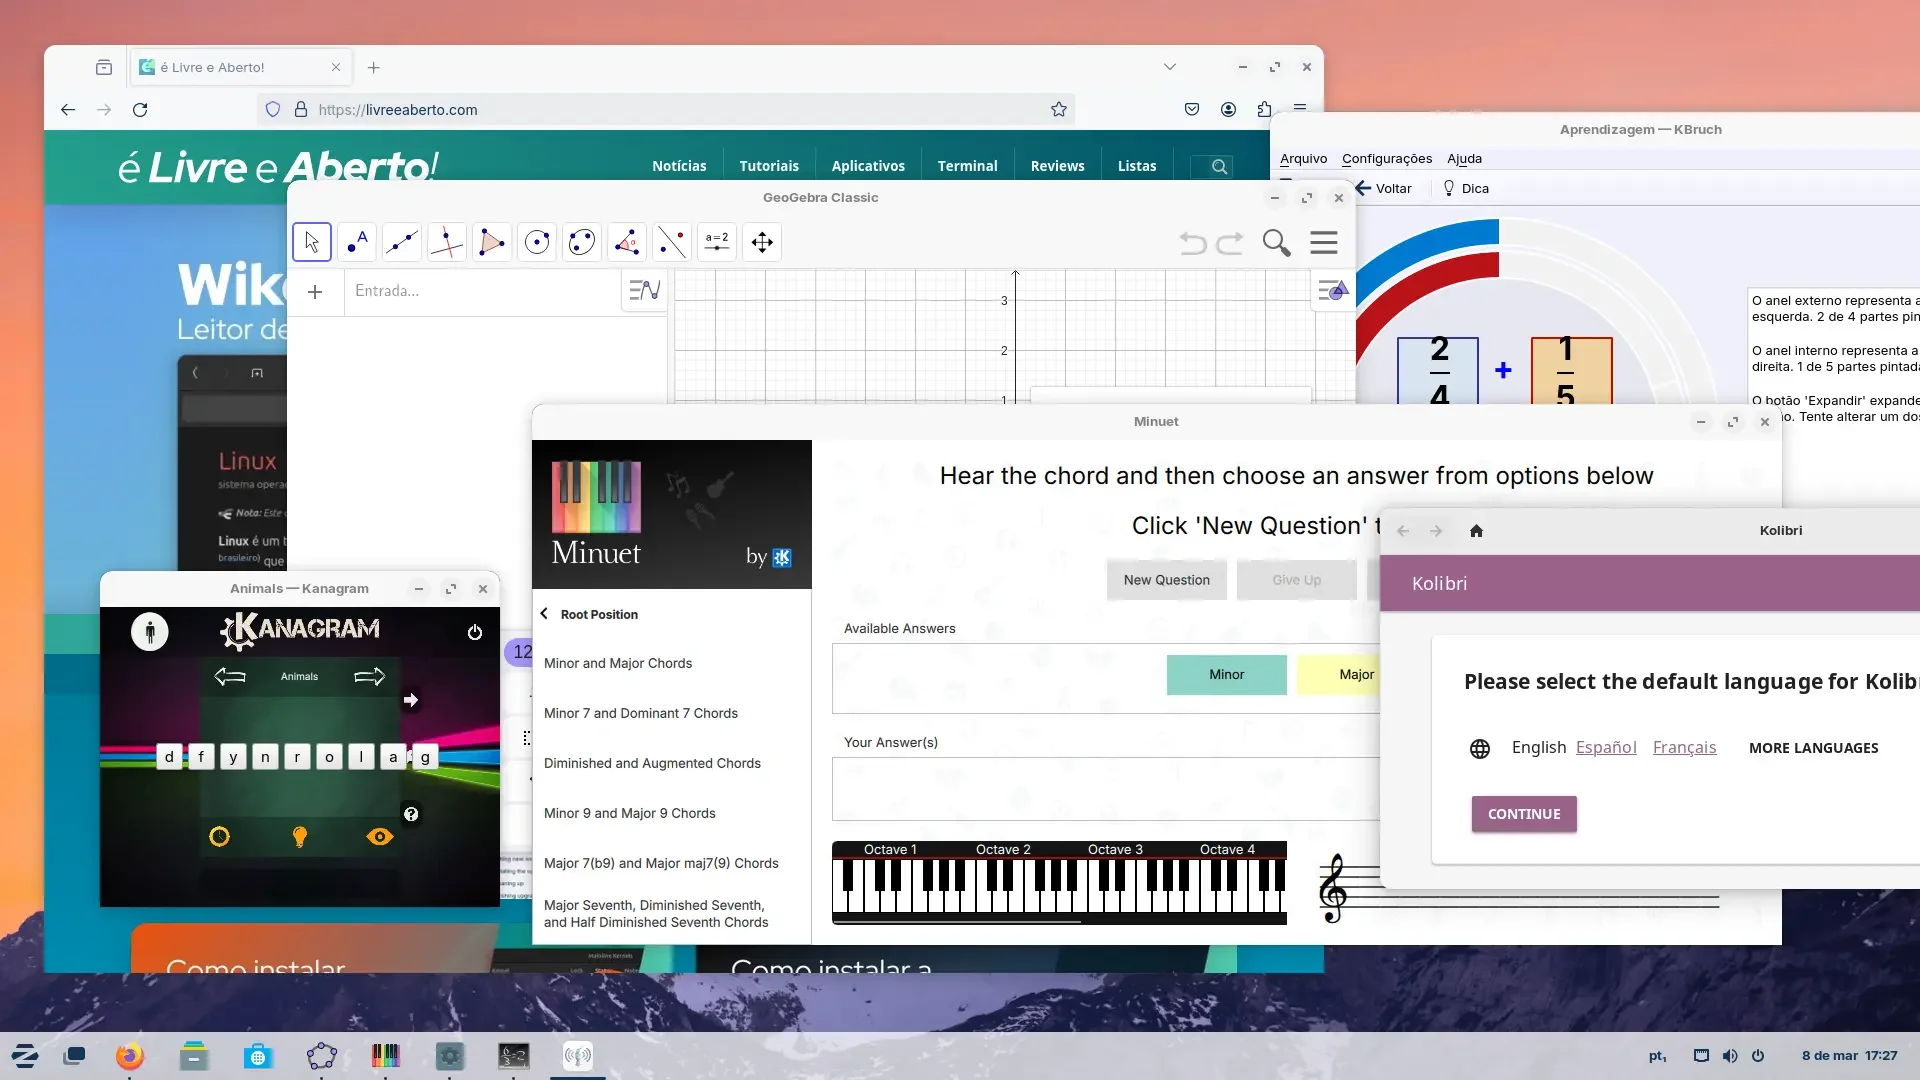
Task: Choose the Polygon tool in GeoGebra
Action: pos(492,242)
